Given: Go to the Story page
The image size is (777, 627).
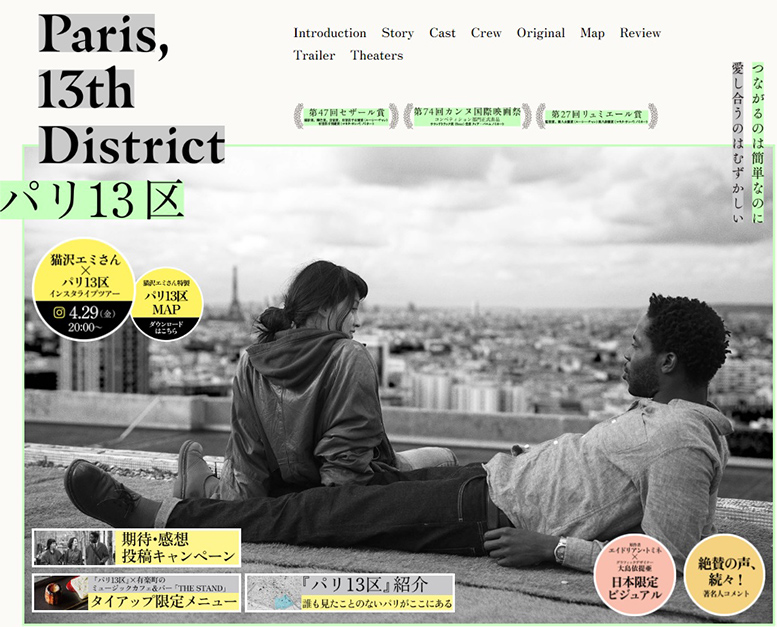Looking at the screenshot, I should [397, 33].
